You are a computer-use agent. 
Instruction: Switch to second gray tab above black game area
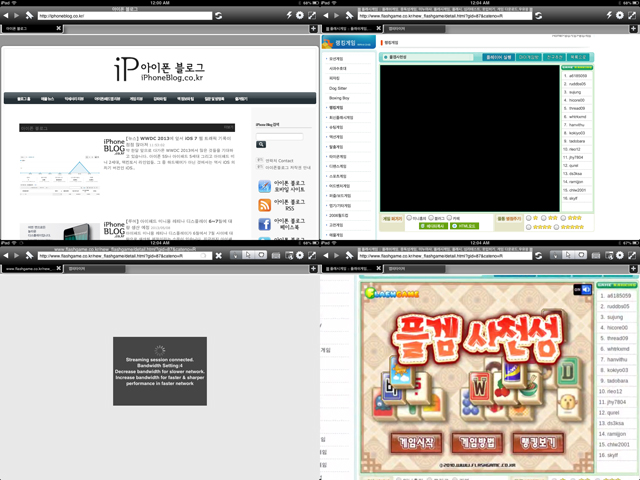click(414, 29)
